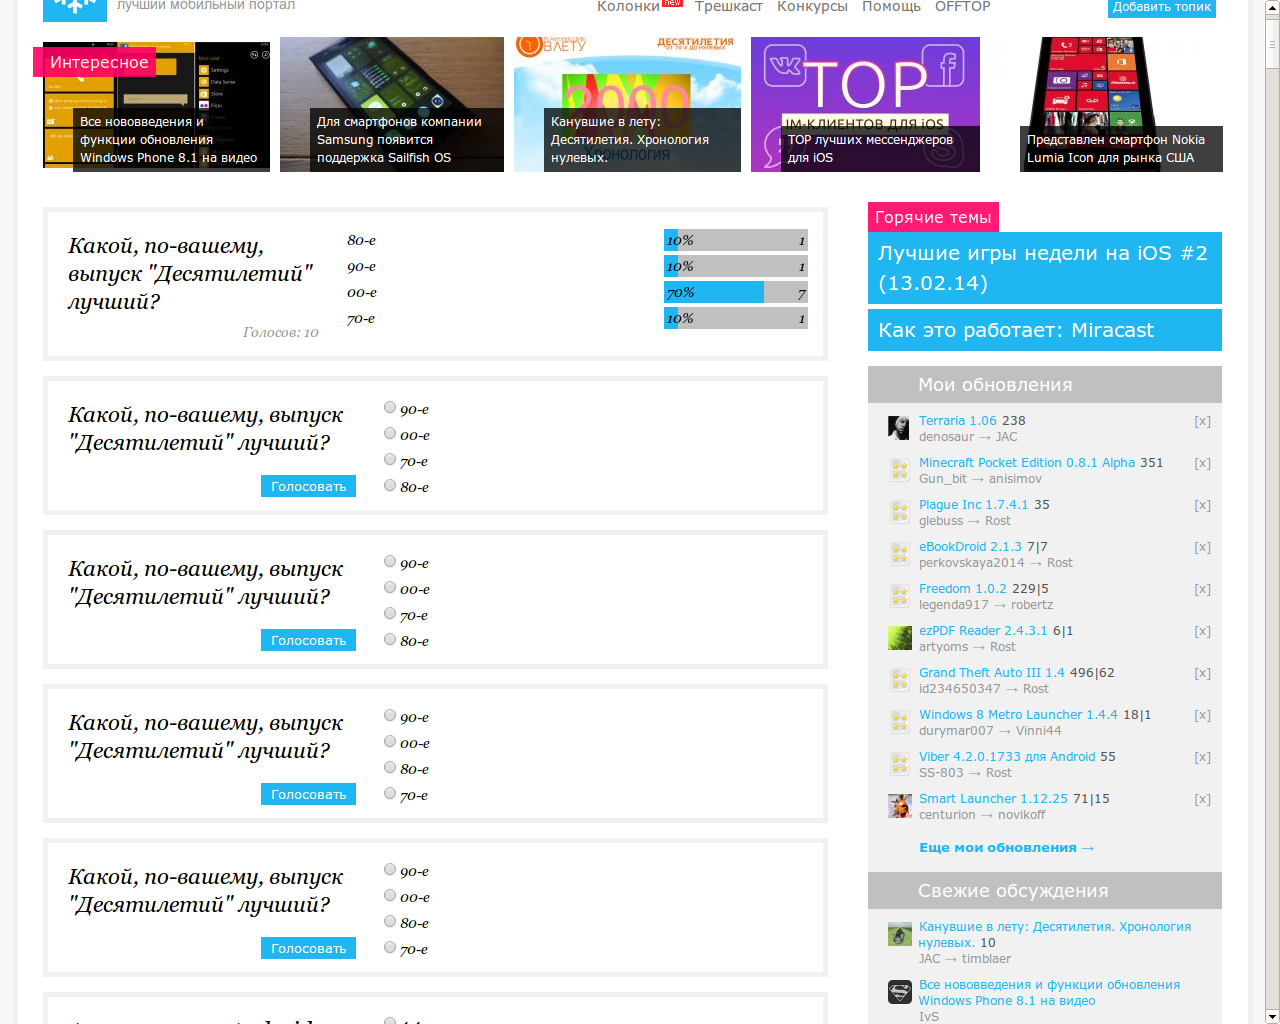Click the Superman avatar beside the Windows Phone 8.1 discussion
This screenshot has height=1024, width=1280.
(899, 992)
